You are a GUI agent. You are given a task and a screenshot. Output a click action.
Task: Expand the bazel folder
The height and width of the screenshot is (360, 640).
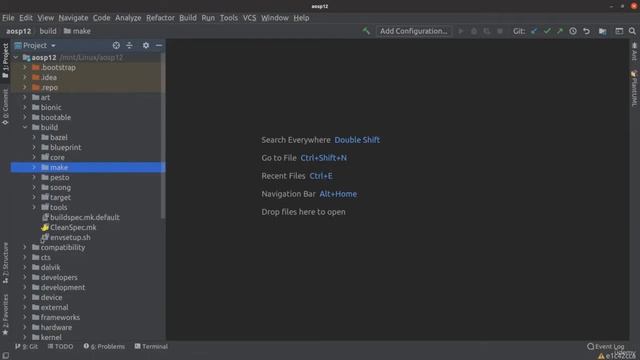(x=34, y=137)
